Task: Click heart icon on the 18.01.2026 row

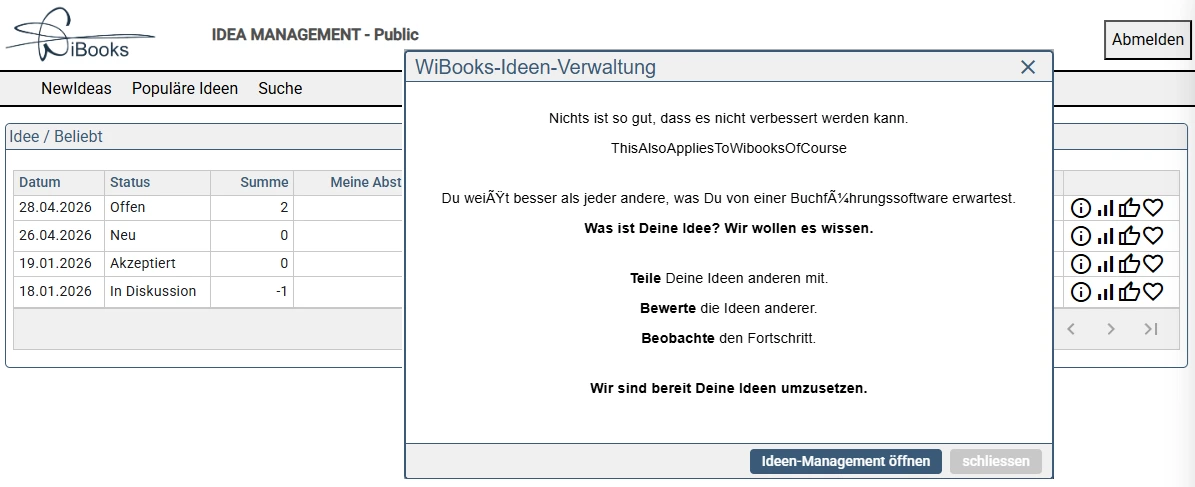Action: (1153, 291)
